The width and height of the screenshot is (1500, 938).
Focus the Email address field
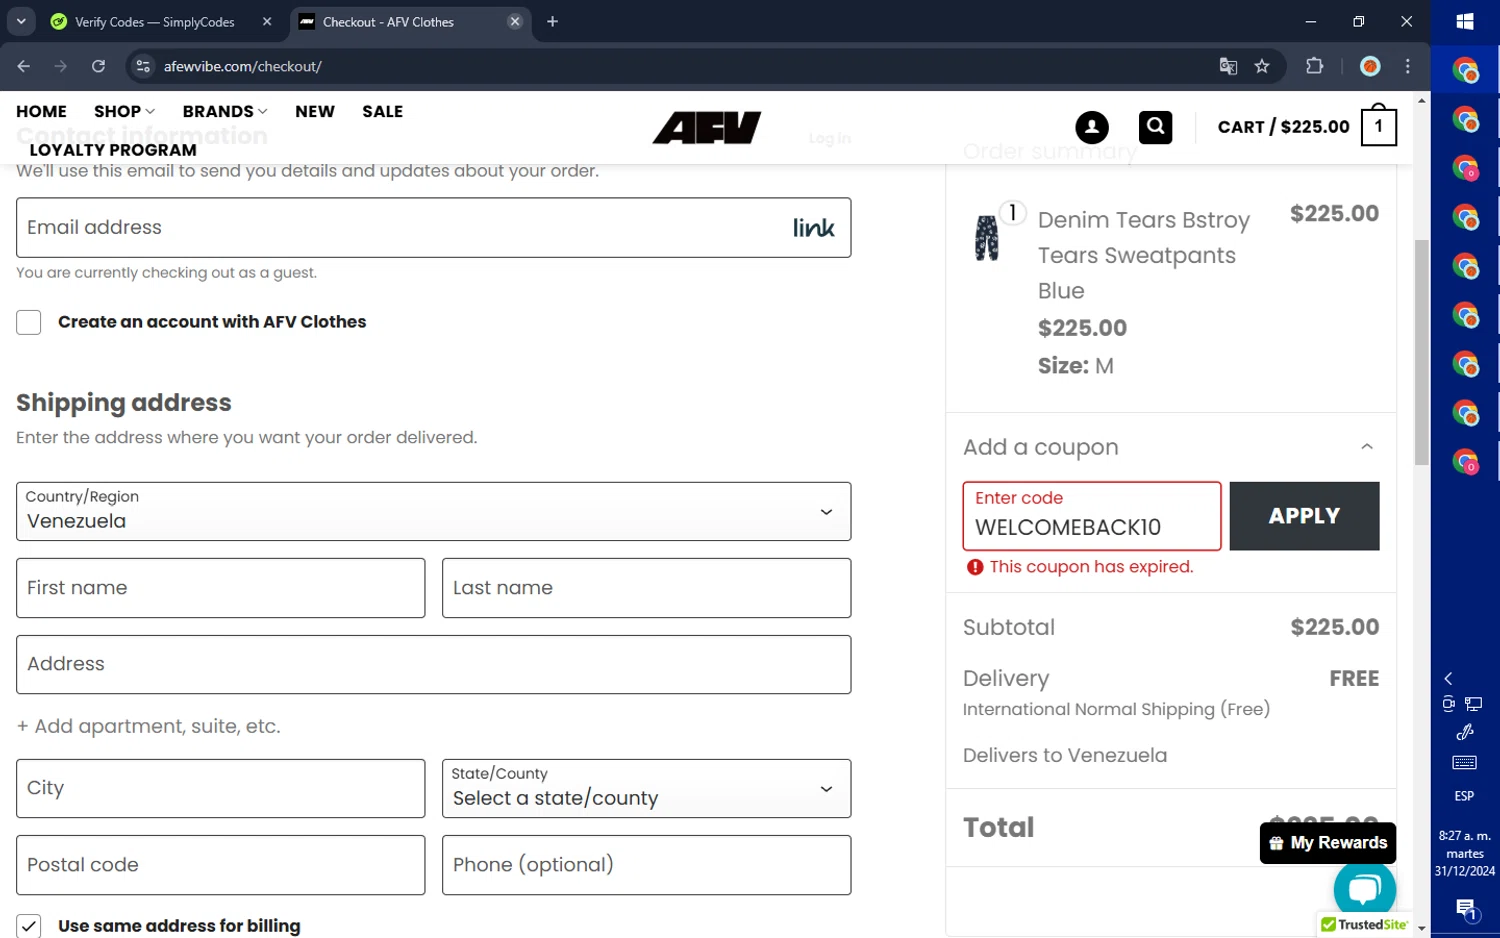click(x=433, y=227)
